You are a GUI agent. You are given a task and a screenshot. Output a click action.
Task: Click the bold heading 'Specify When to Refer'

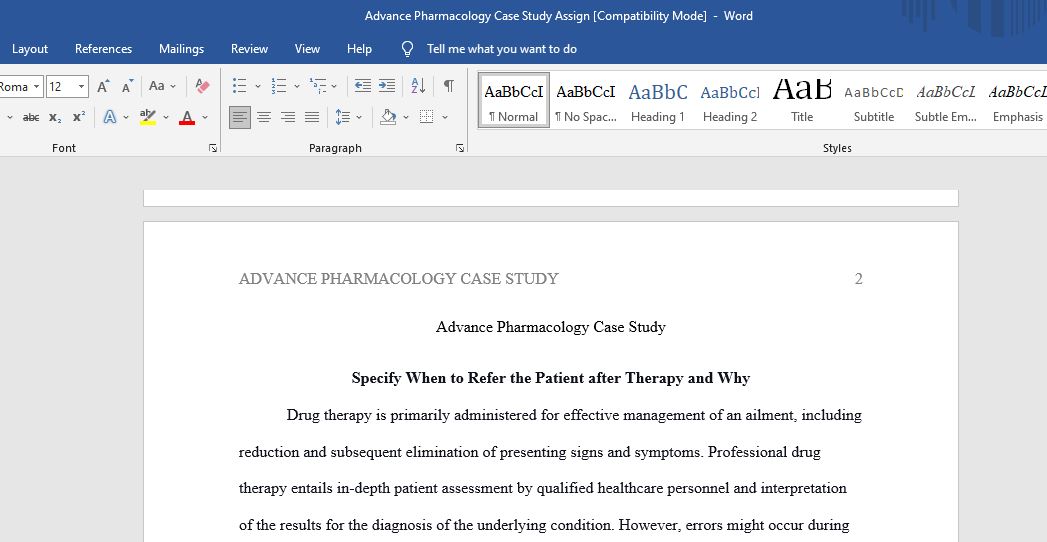pos(551,378)
